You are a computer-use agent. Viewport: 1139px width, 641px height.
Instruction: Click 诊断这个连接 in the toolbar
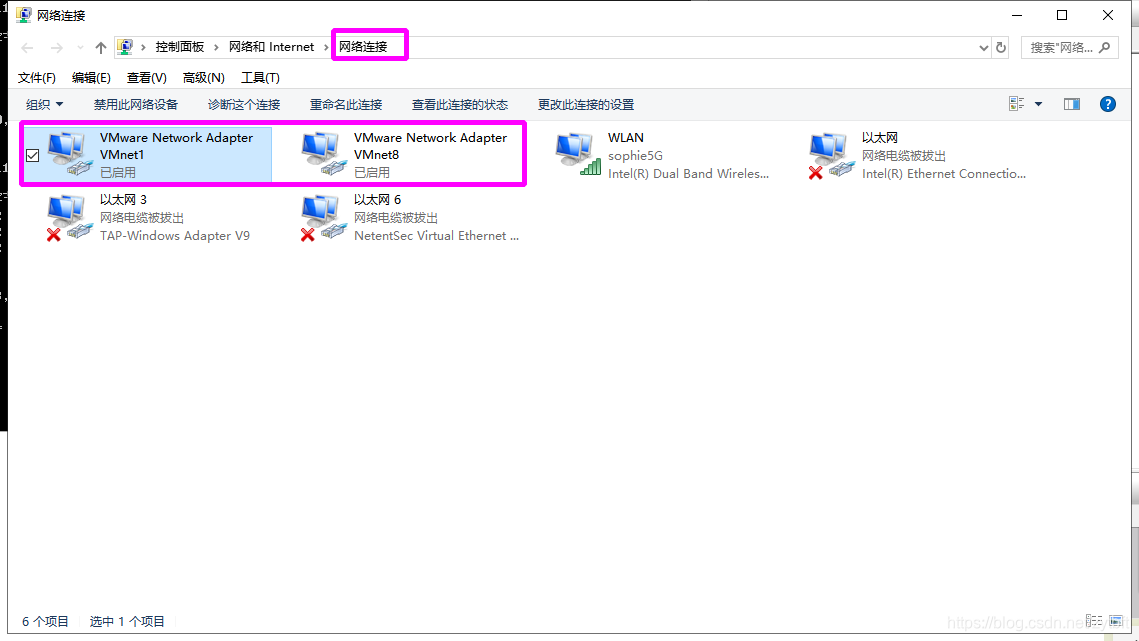click(244, 105)
